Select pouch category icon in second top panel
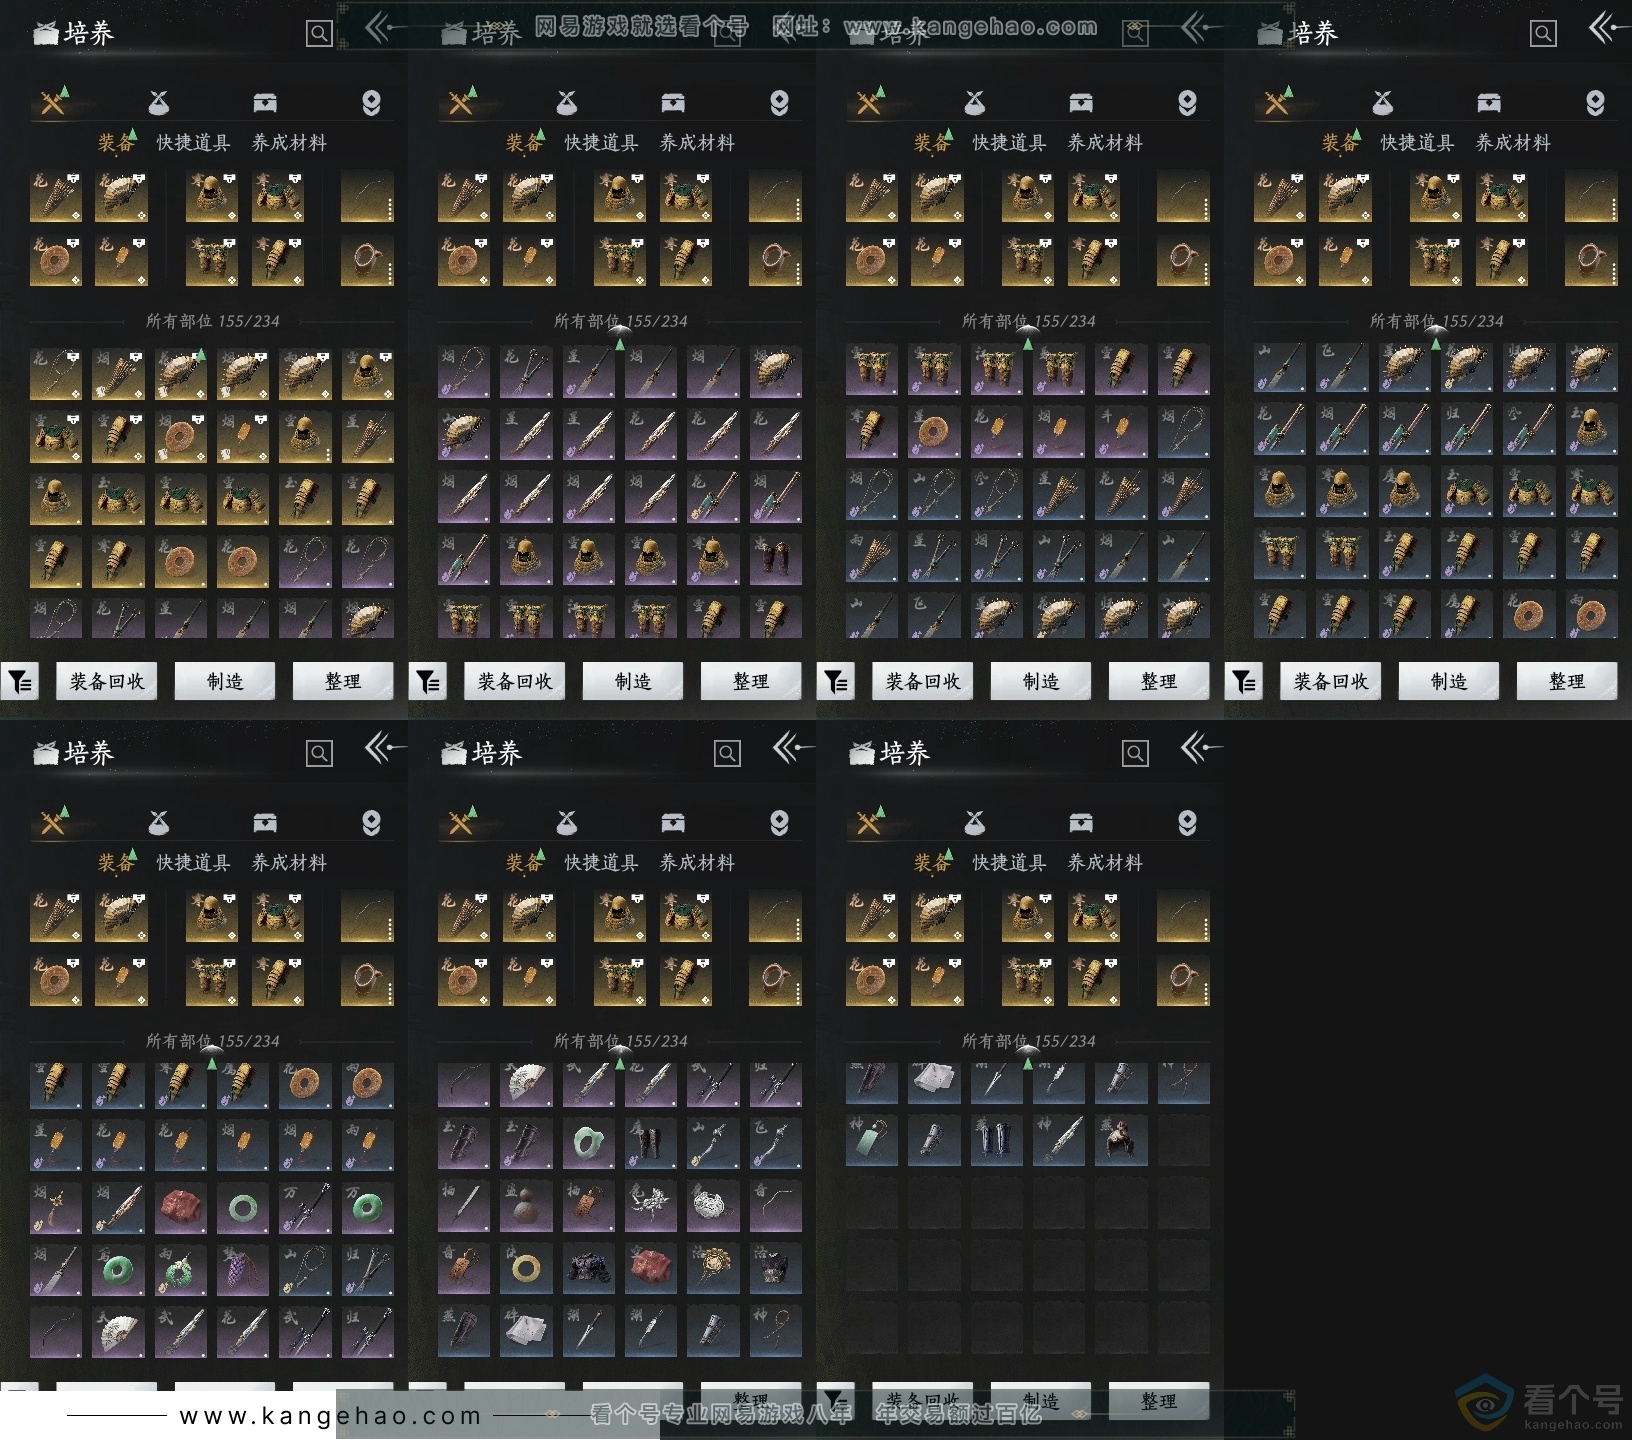Viewport: 1632px width, 1440px height. click(x=567, y=102)
